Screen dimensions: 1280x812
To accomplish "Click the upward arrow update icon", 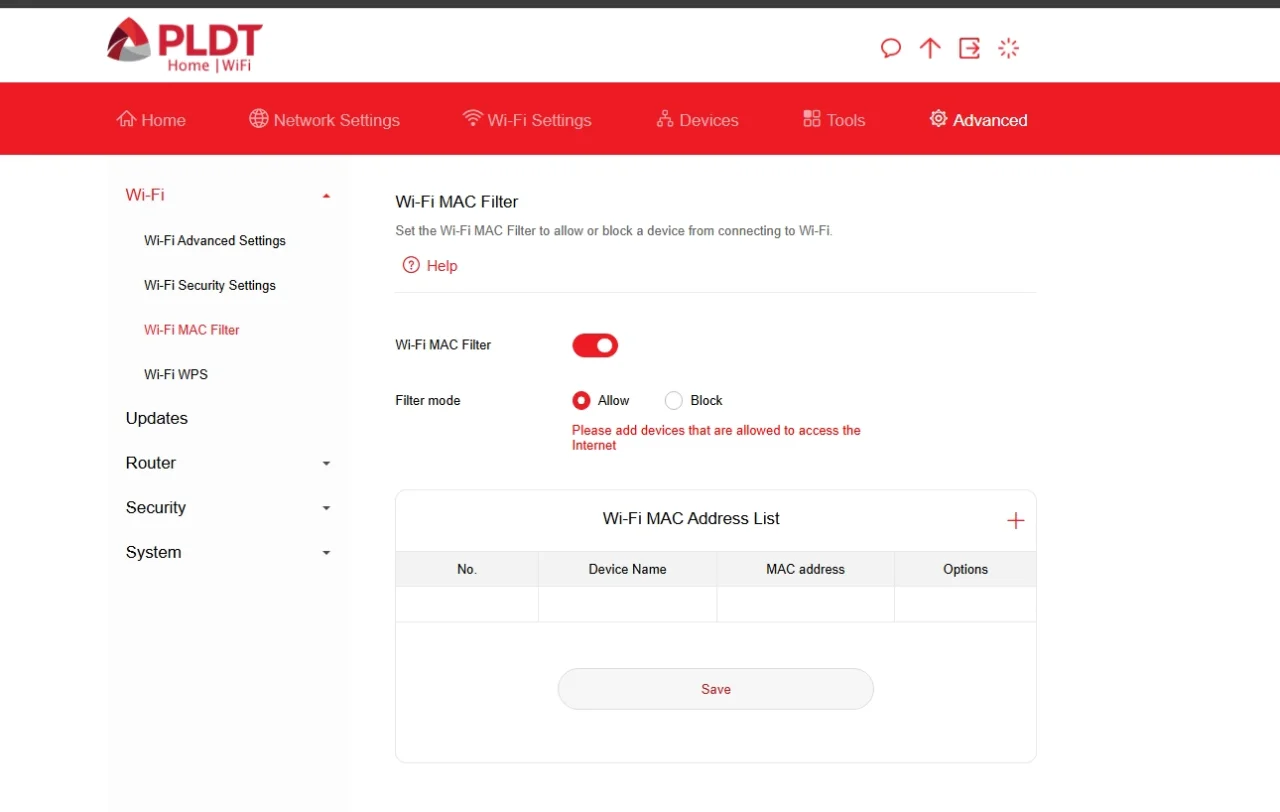I will 930,48.
